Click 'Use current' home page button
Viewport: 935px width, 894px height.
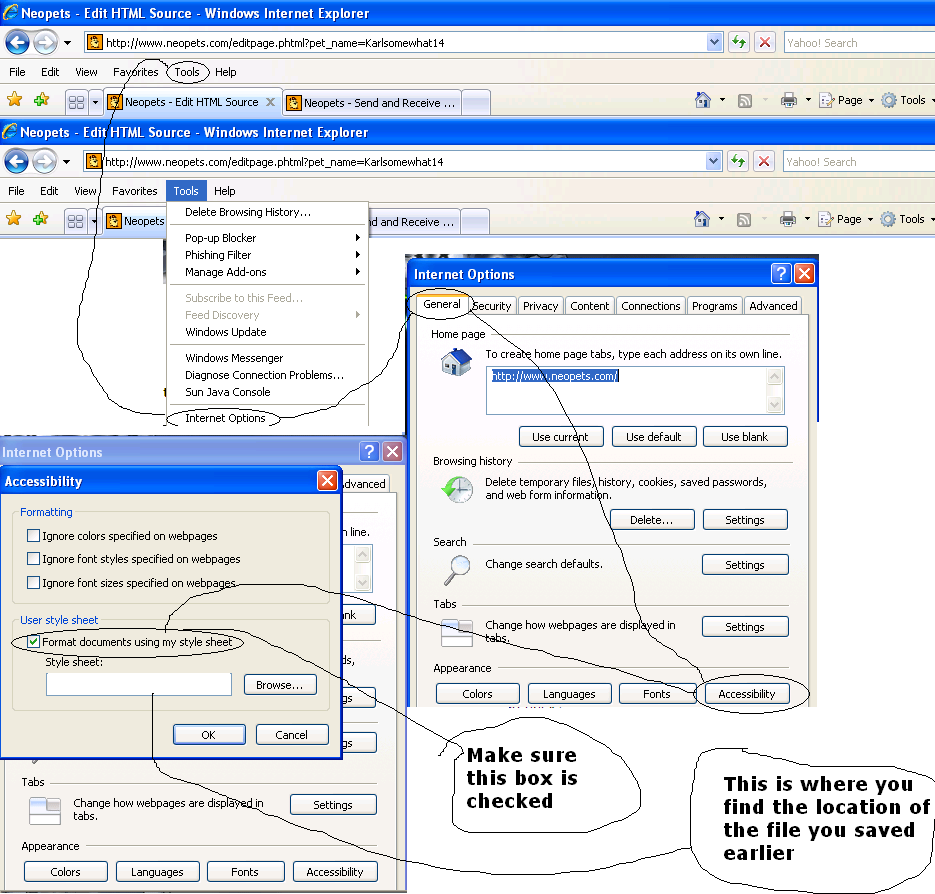click(561, 437)
